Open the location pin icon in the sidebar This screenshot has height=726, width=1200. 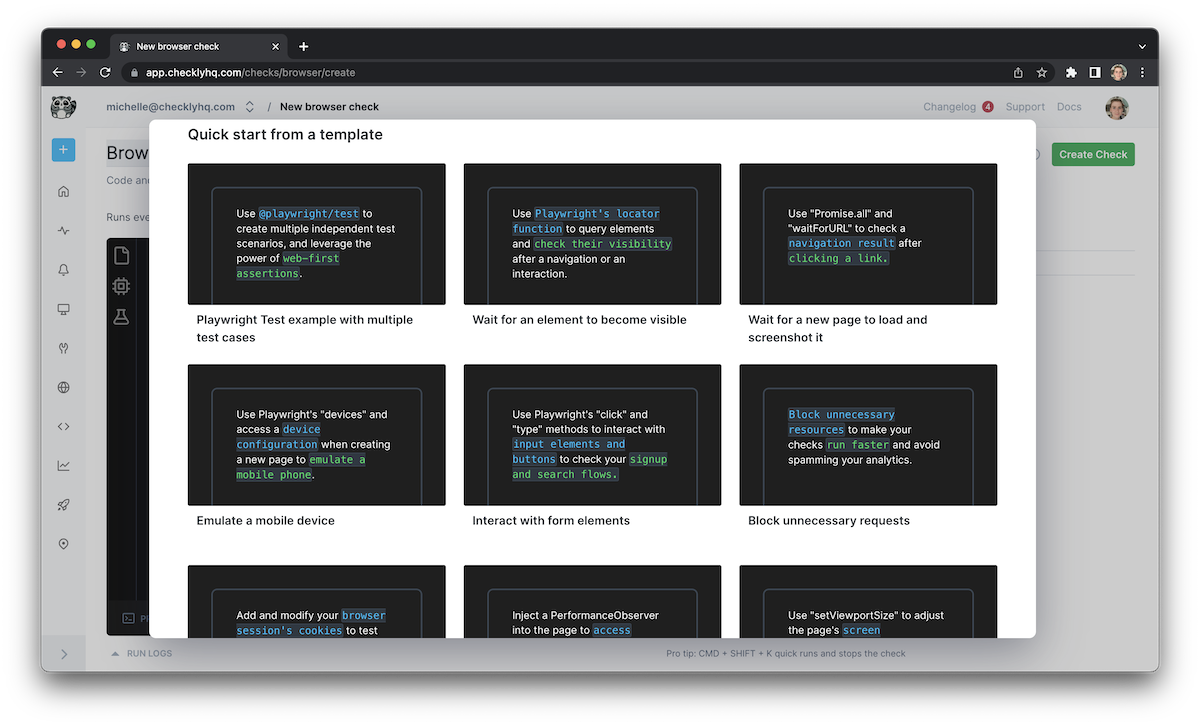tap(63, 543)
